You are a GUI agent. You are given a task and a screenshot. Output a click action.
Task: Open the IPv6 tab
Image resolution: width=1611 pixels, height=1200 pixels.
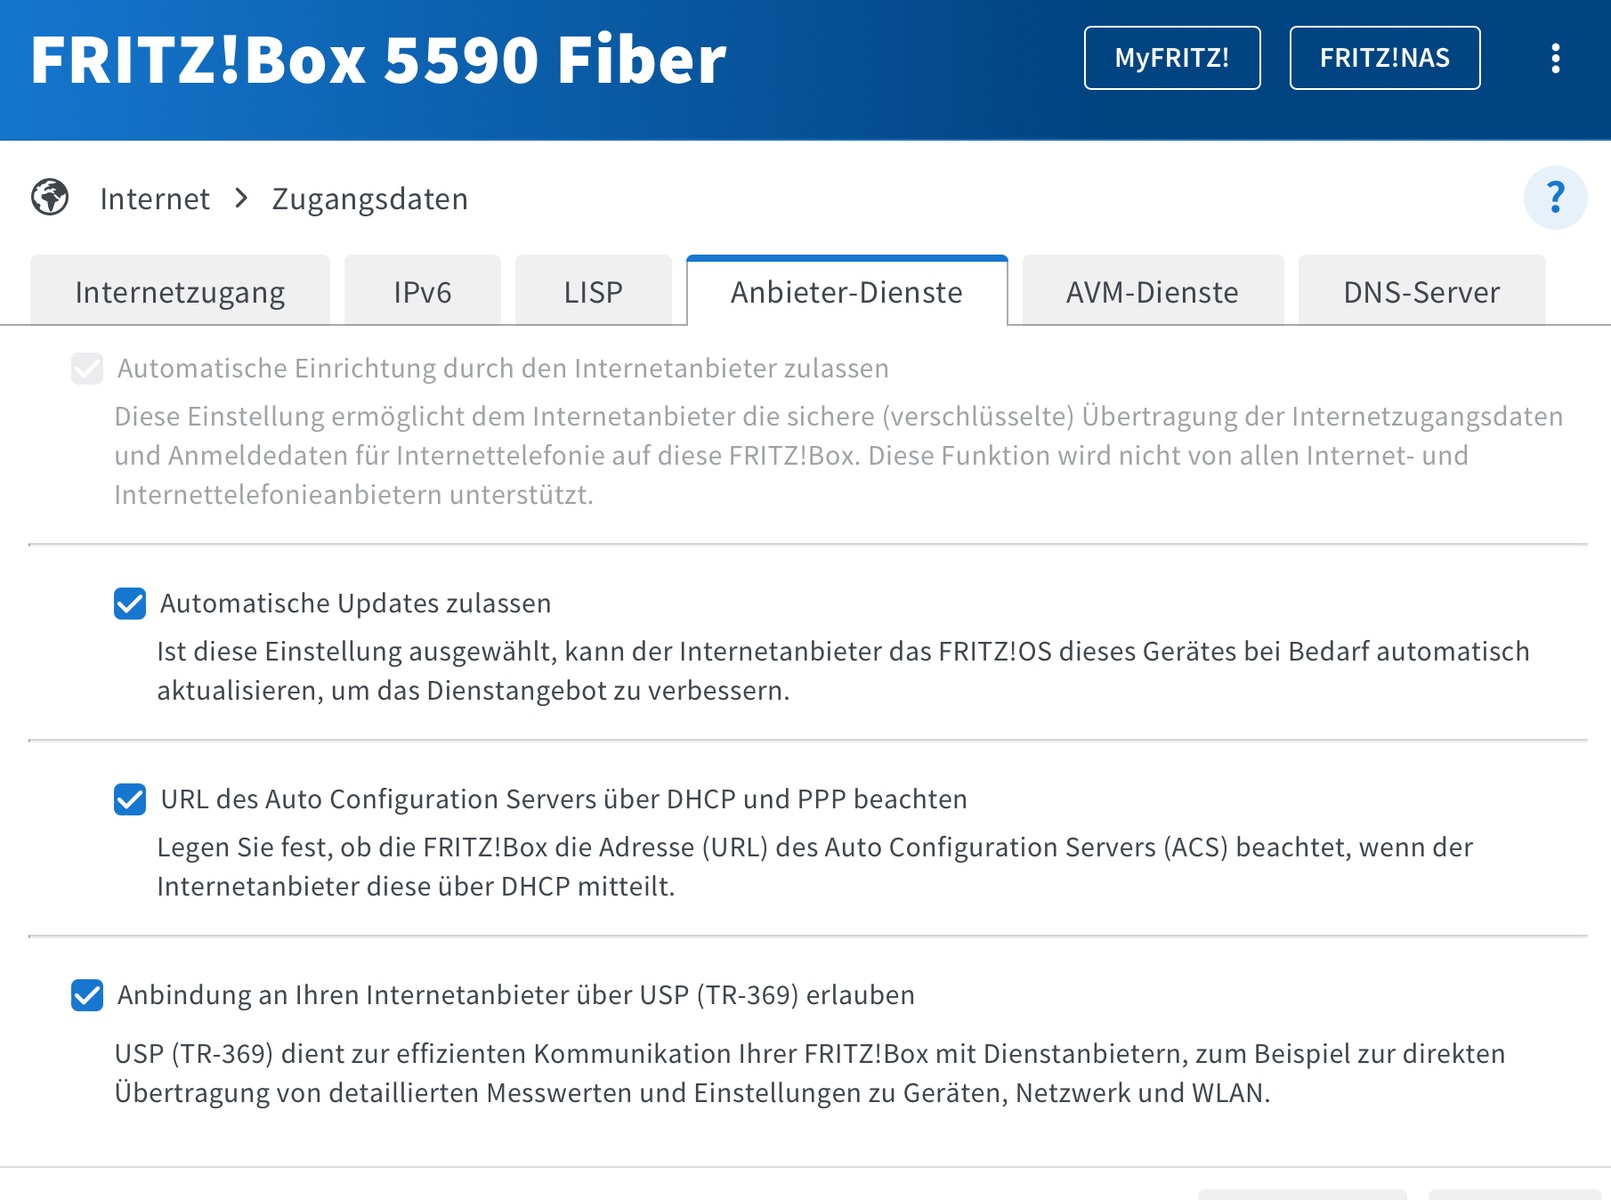(422, 291)
